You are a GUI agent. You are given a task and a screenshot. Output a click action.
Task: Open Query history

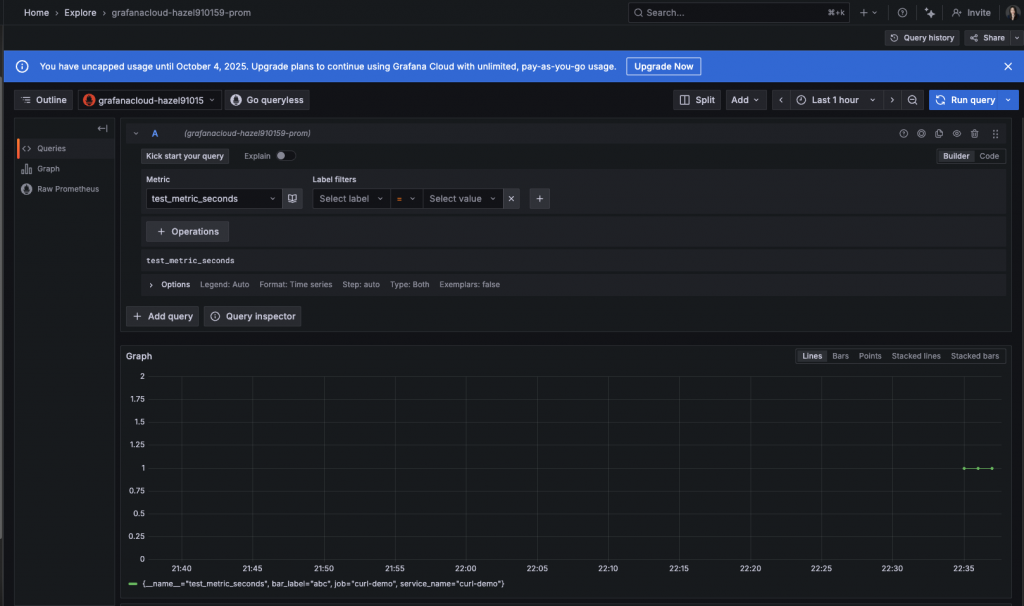point(922,38)
